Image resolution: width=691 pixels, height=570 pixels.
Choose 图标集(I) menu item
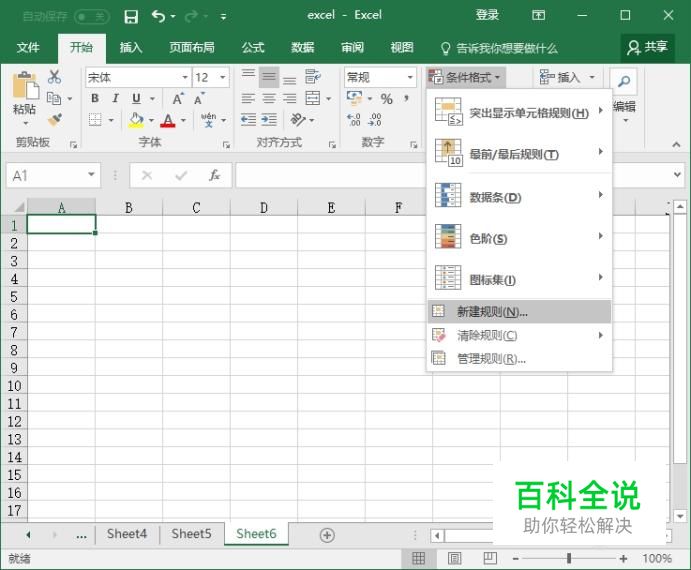[520, 279]
